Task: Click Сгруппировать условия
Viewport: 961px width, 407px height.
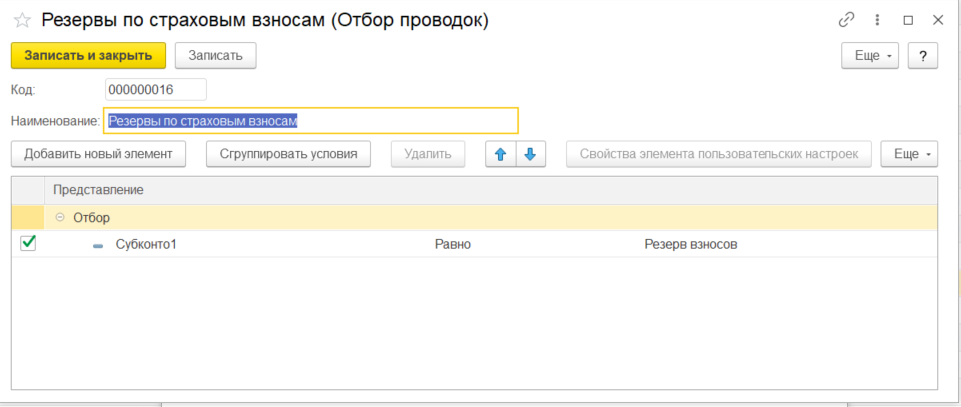Action: click(x=288, y=154)
